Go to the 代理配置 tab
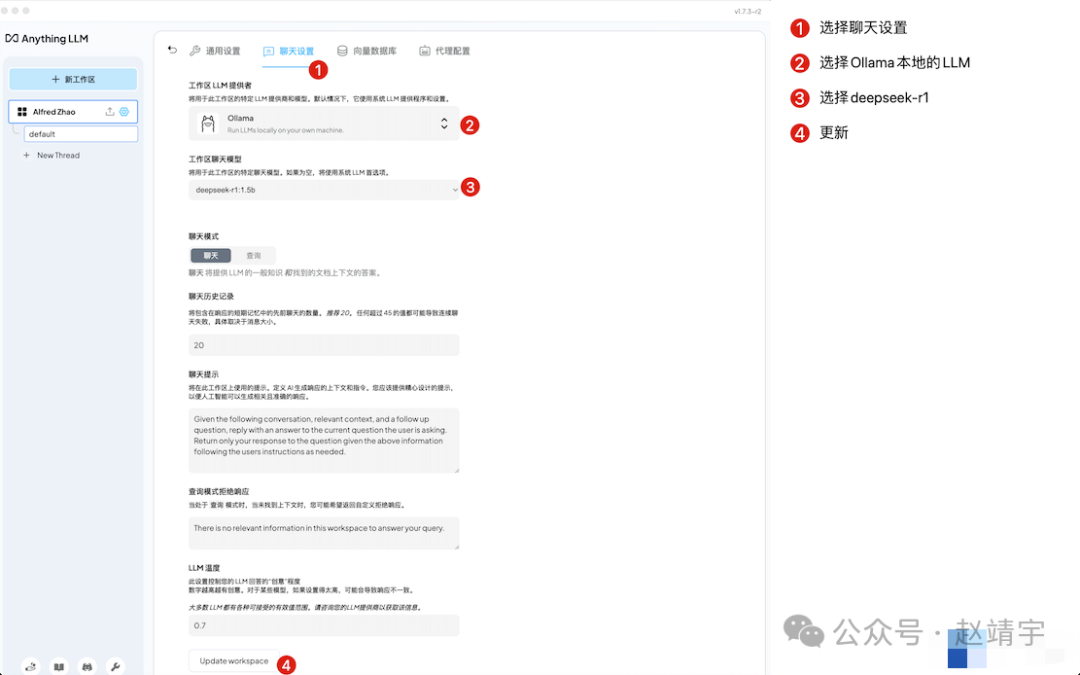The image size is (1080, 675). tap(444, 51)
